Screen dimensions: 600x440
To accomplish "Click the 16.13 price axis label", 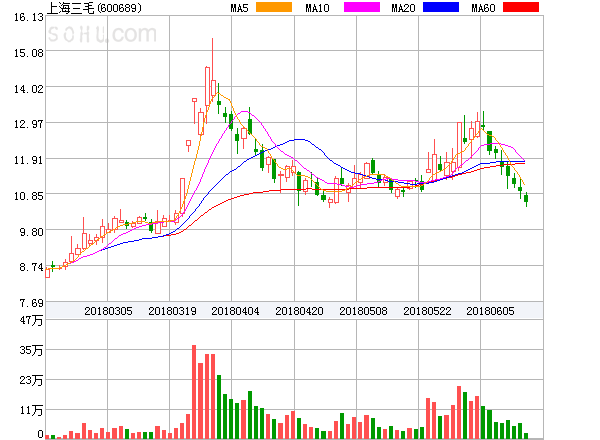I will point(29,17).
